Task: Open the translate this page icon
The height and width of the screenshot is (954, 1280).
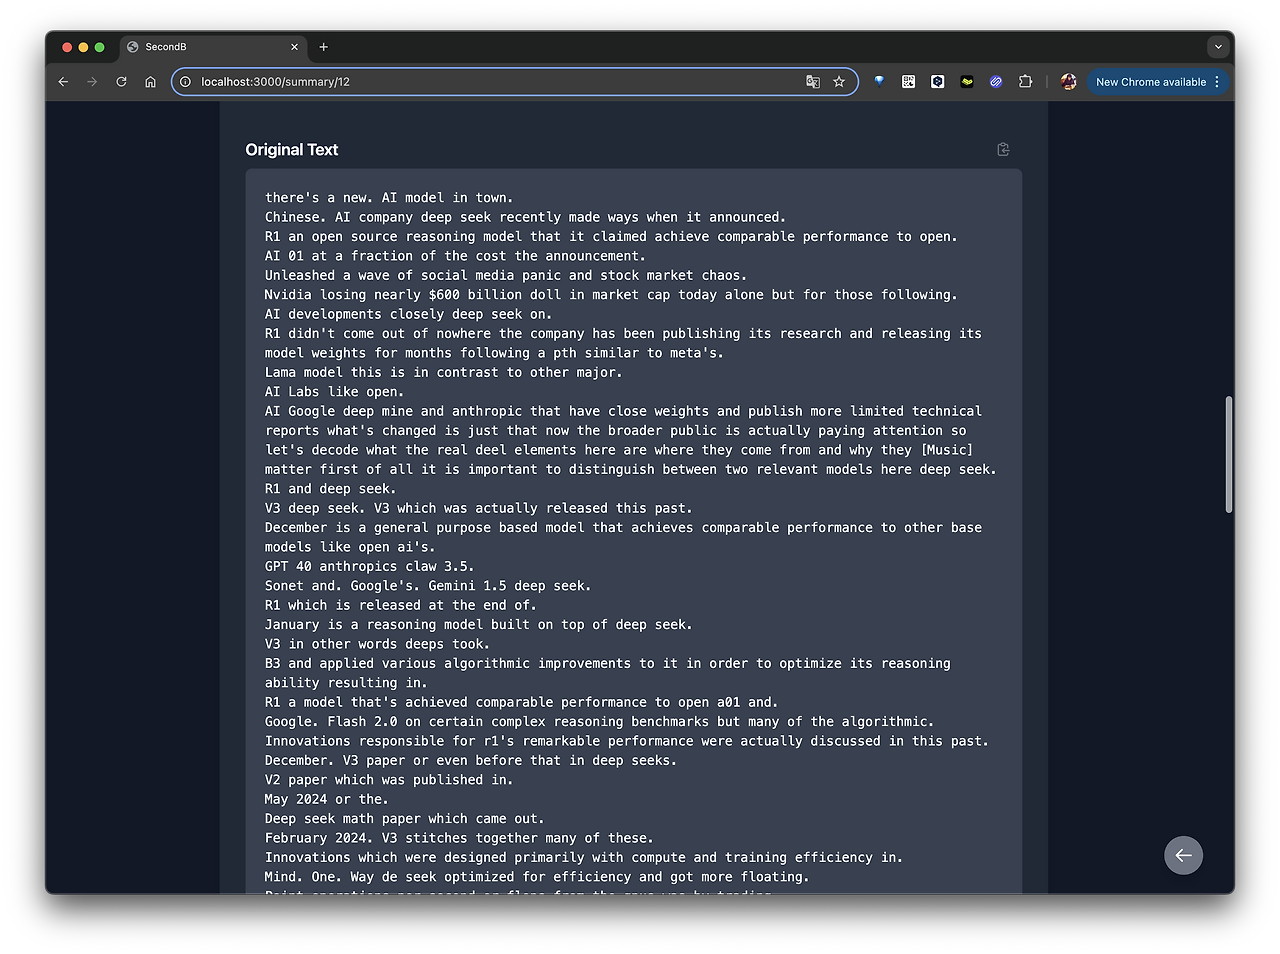Action: coord(813,82)
